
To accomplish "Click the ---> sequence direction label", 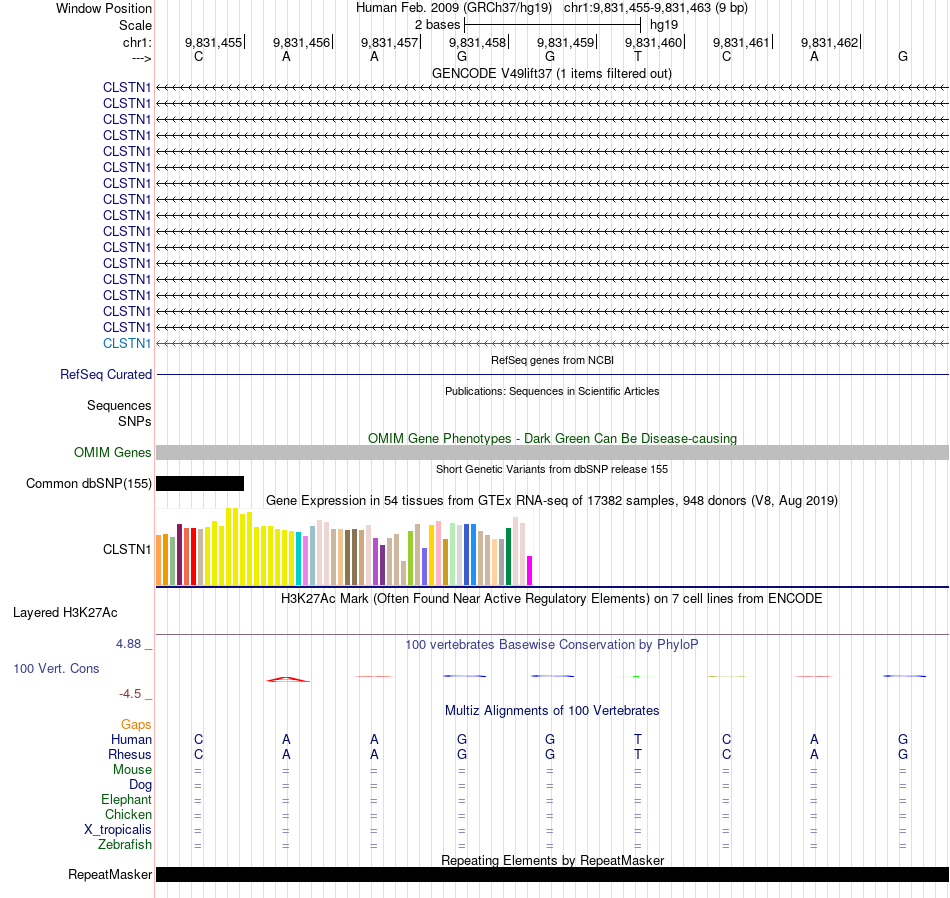I will coord(141,58).
